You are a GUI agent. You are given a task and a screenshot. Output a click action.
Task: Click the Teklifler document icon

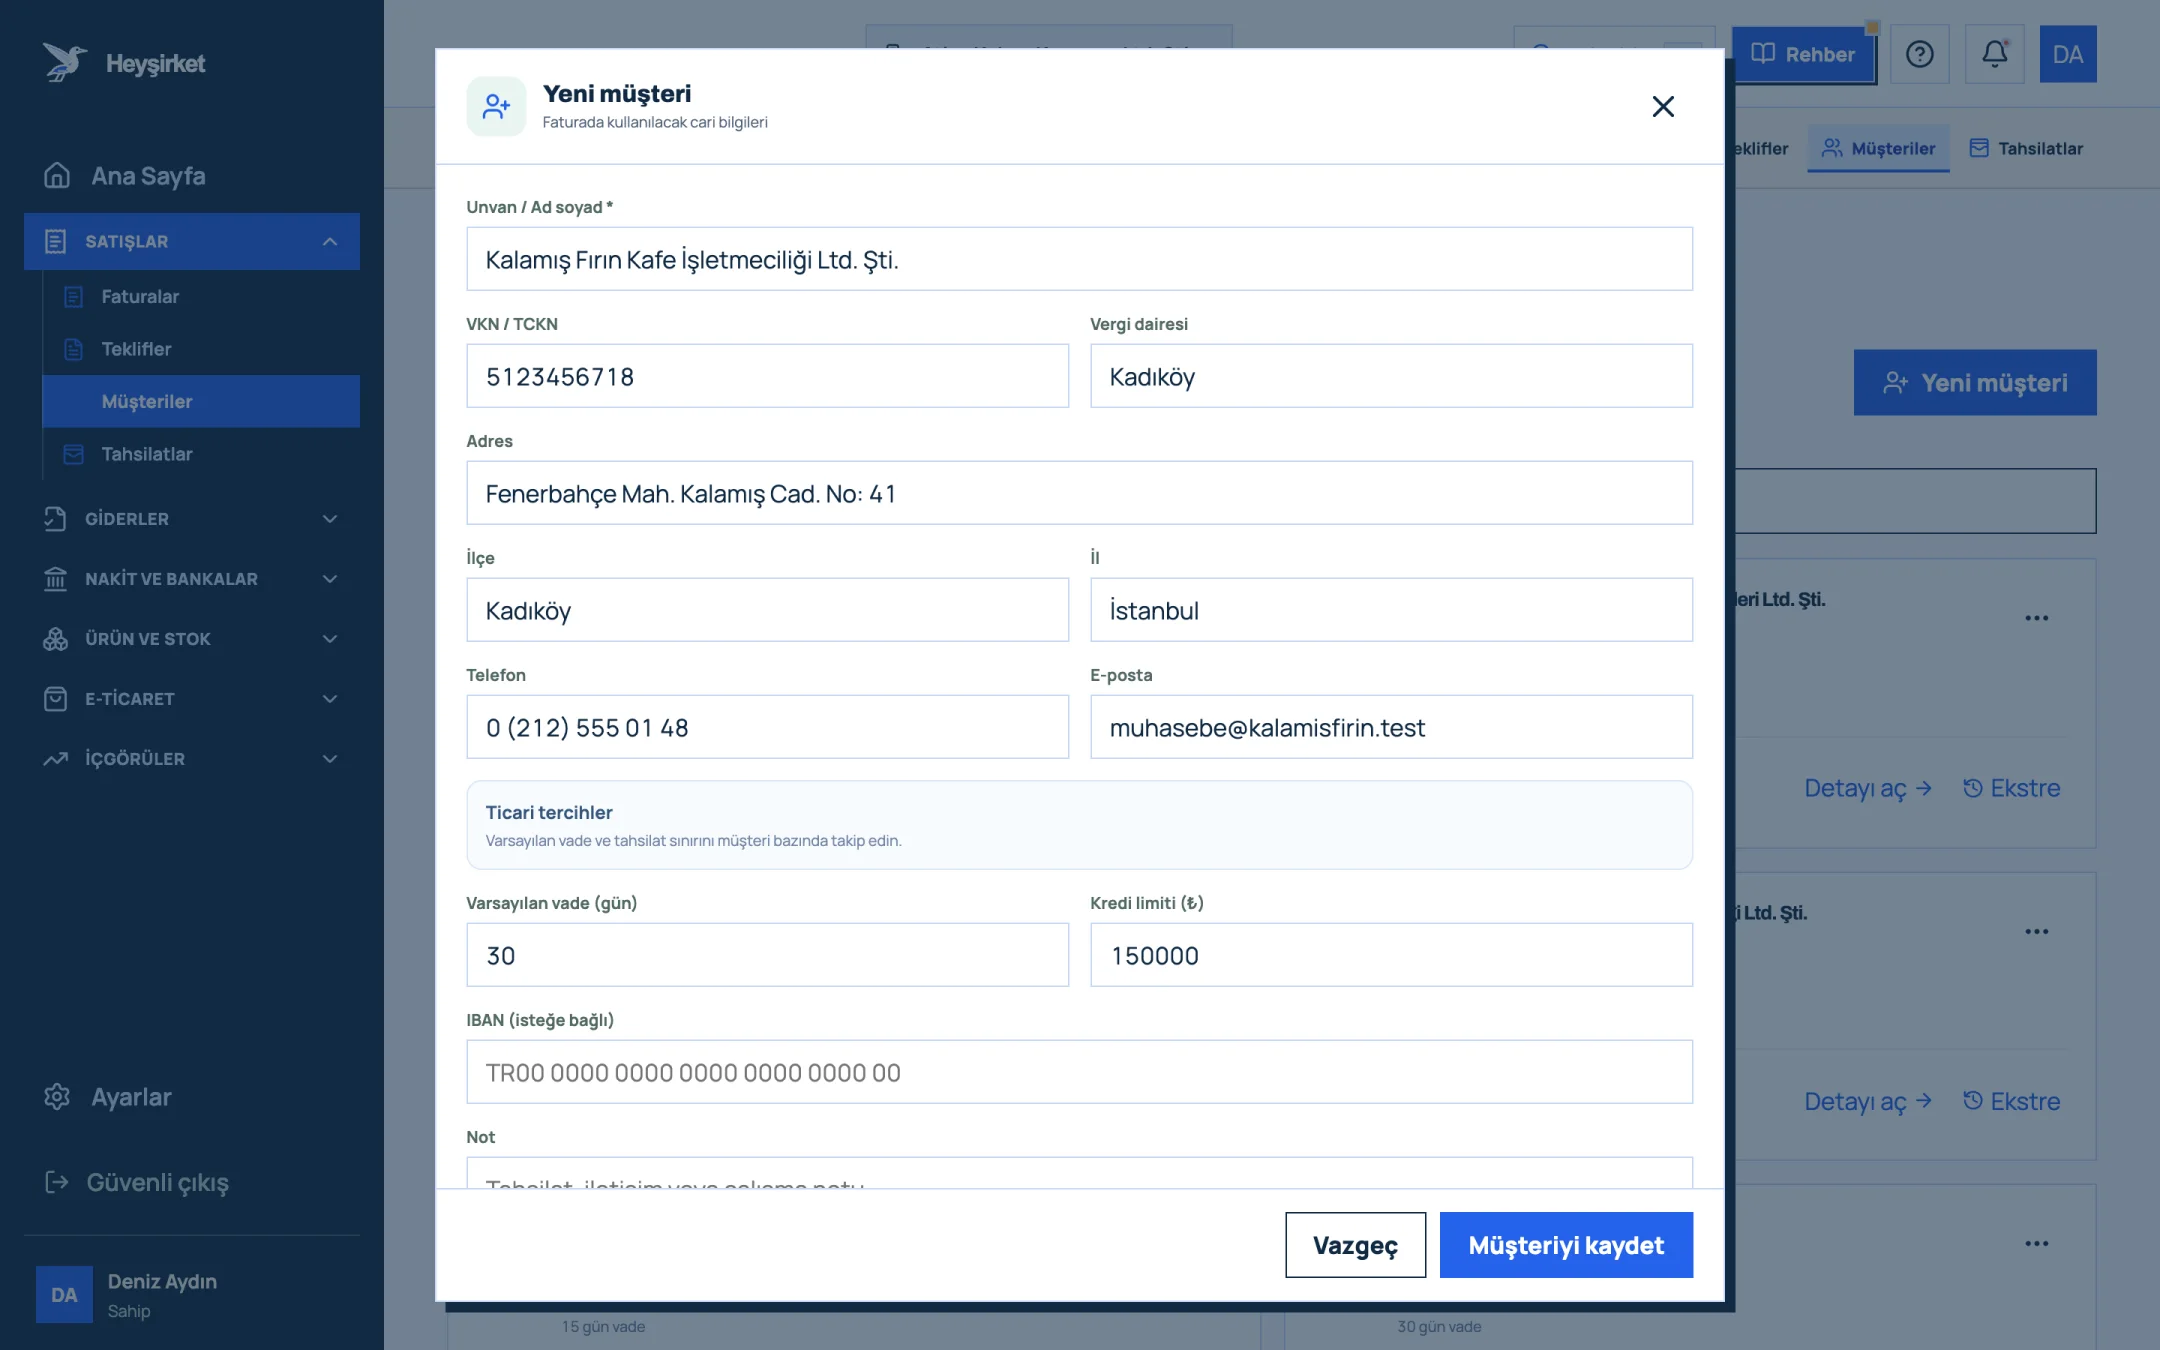coord(73,349)
